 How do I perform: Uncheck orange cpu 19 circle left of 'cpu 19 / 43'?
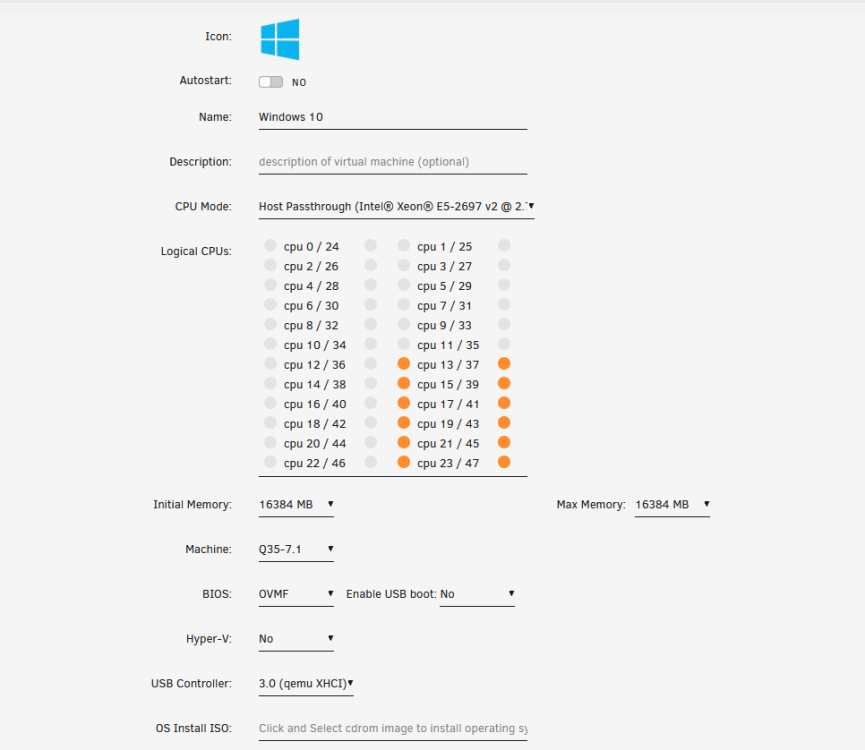pyautogui.click(x=404, y=423)
